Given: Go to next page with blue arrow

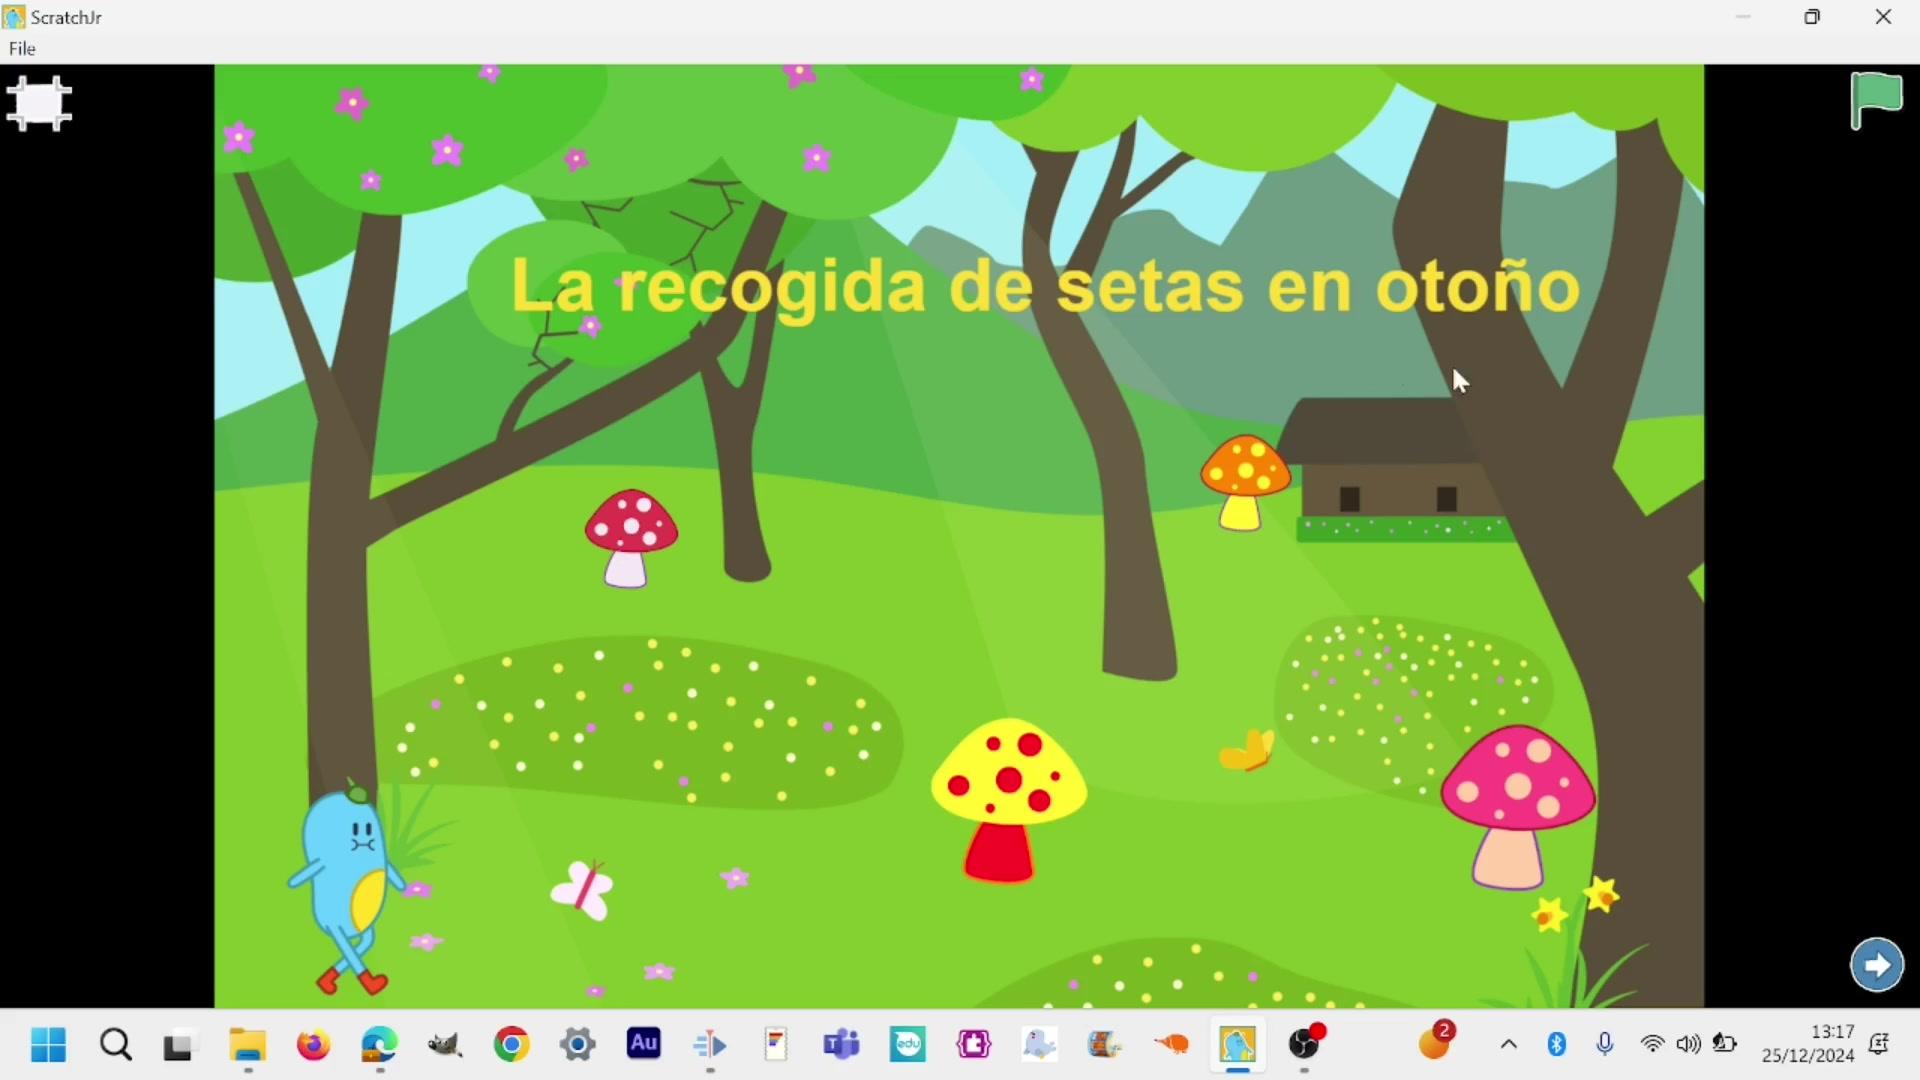Looking at the screenshot, I should [x=1877, y=965].
